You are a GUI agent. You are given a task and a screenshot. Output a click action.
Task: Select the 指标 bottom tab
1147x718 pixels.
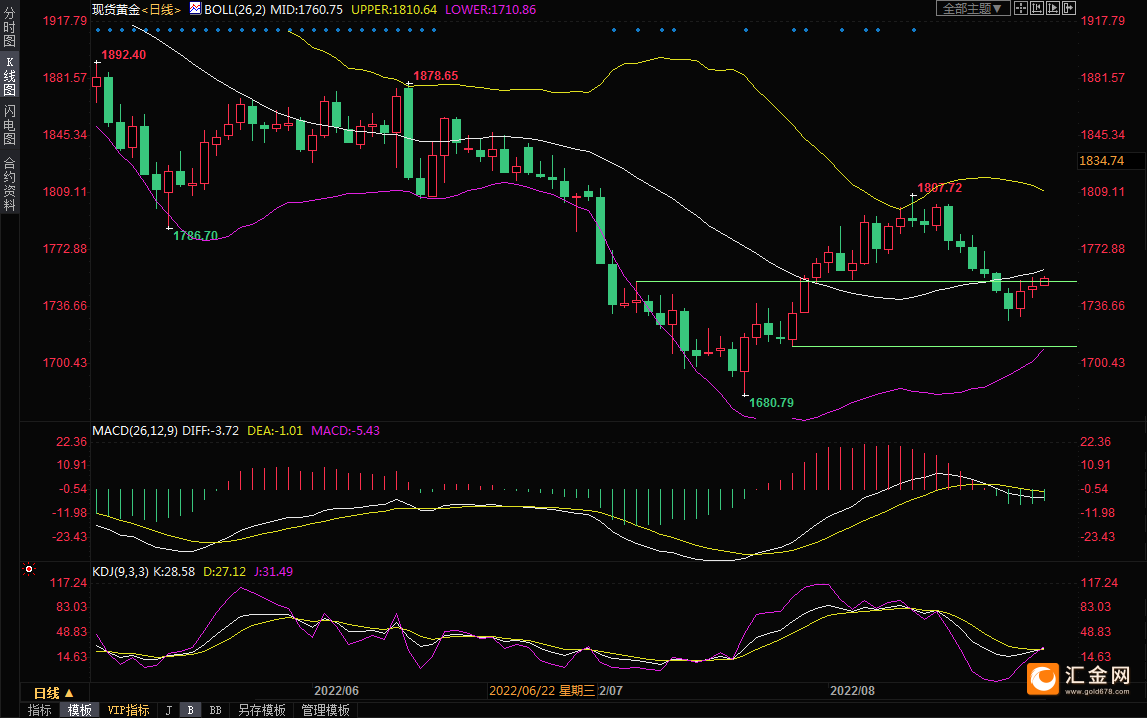point(40,710)
